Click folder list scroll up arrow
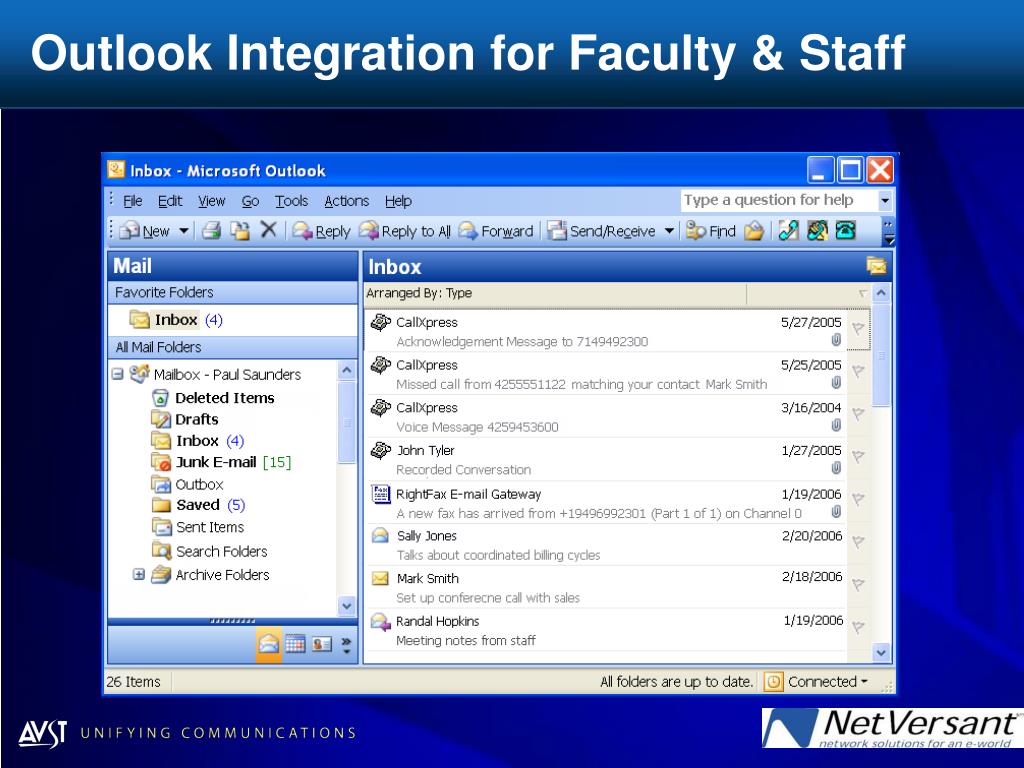Image resolution: width=1024 pixels, height=768 pixels. tap(347, 370)
